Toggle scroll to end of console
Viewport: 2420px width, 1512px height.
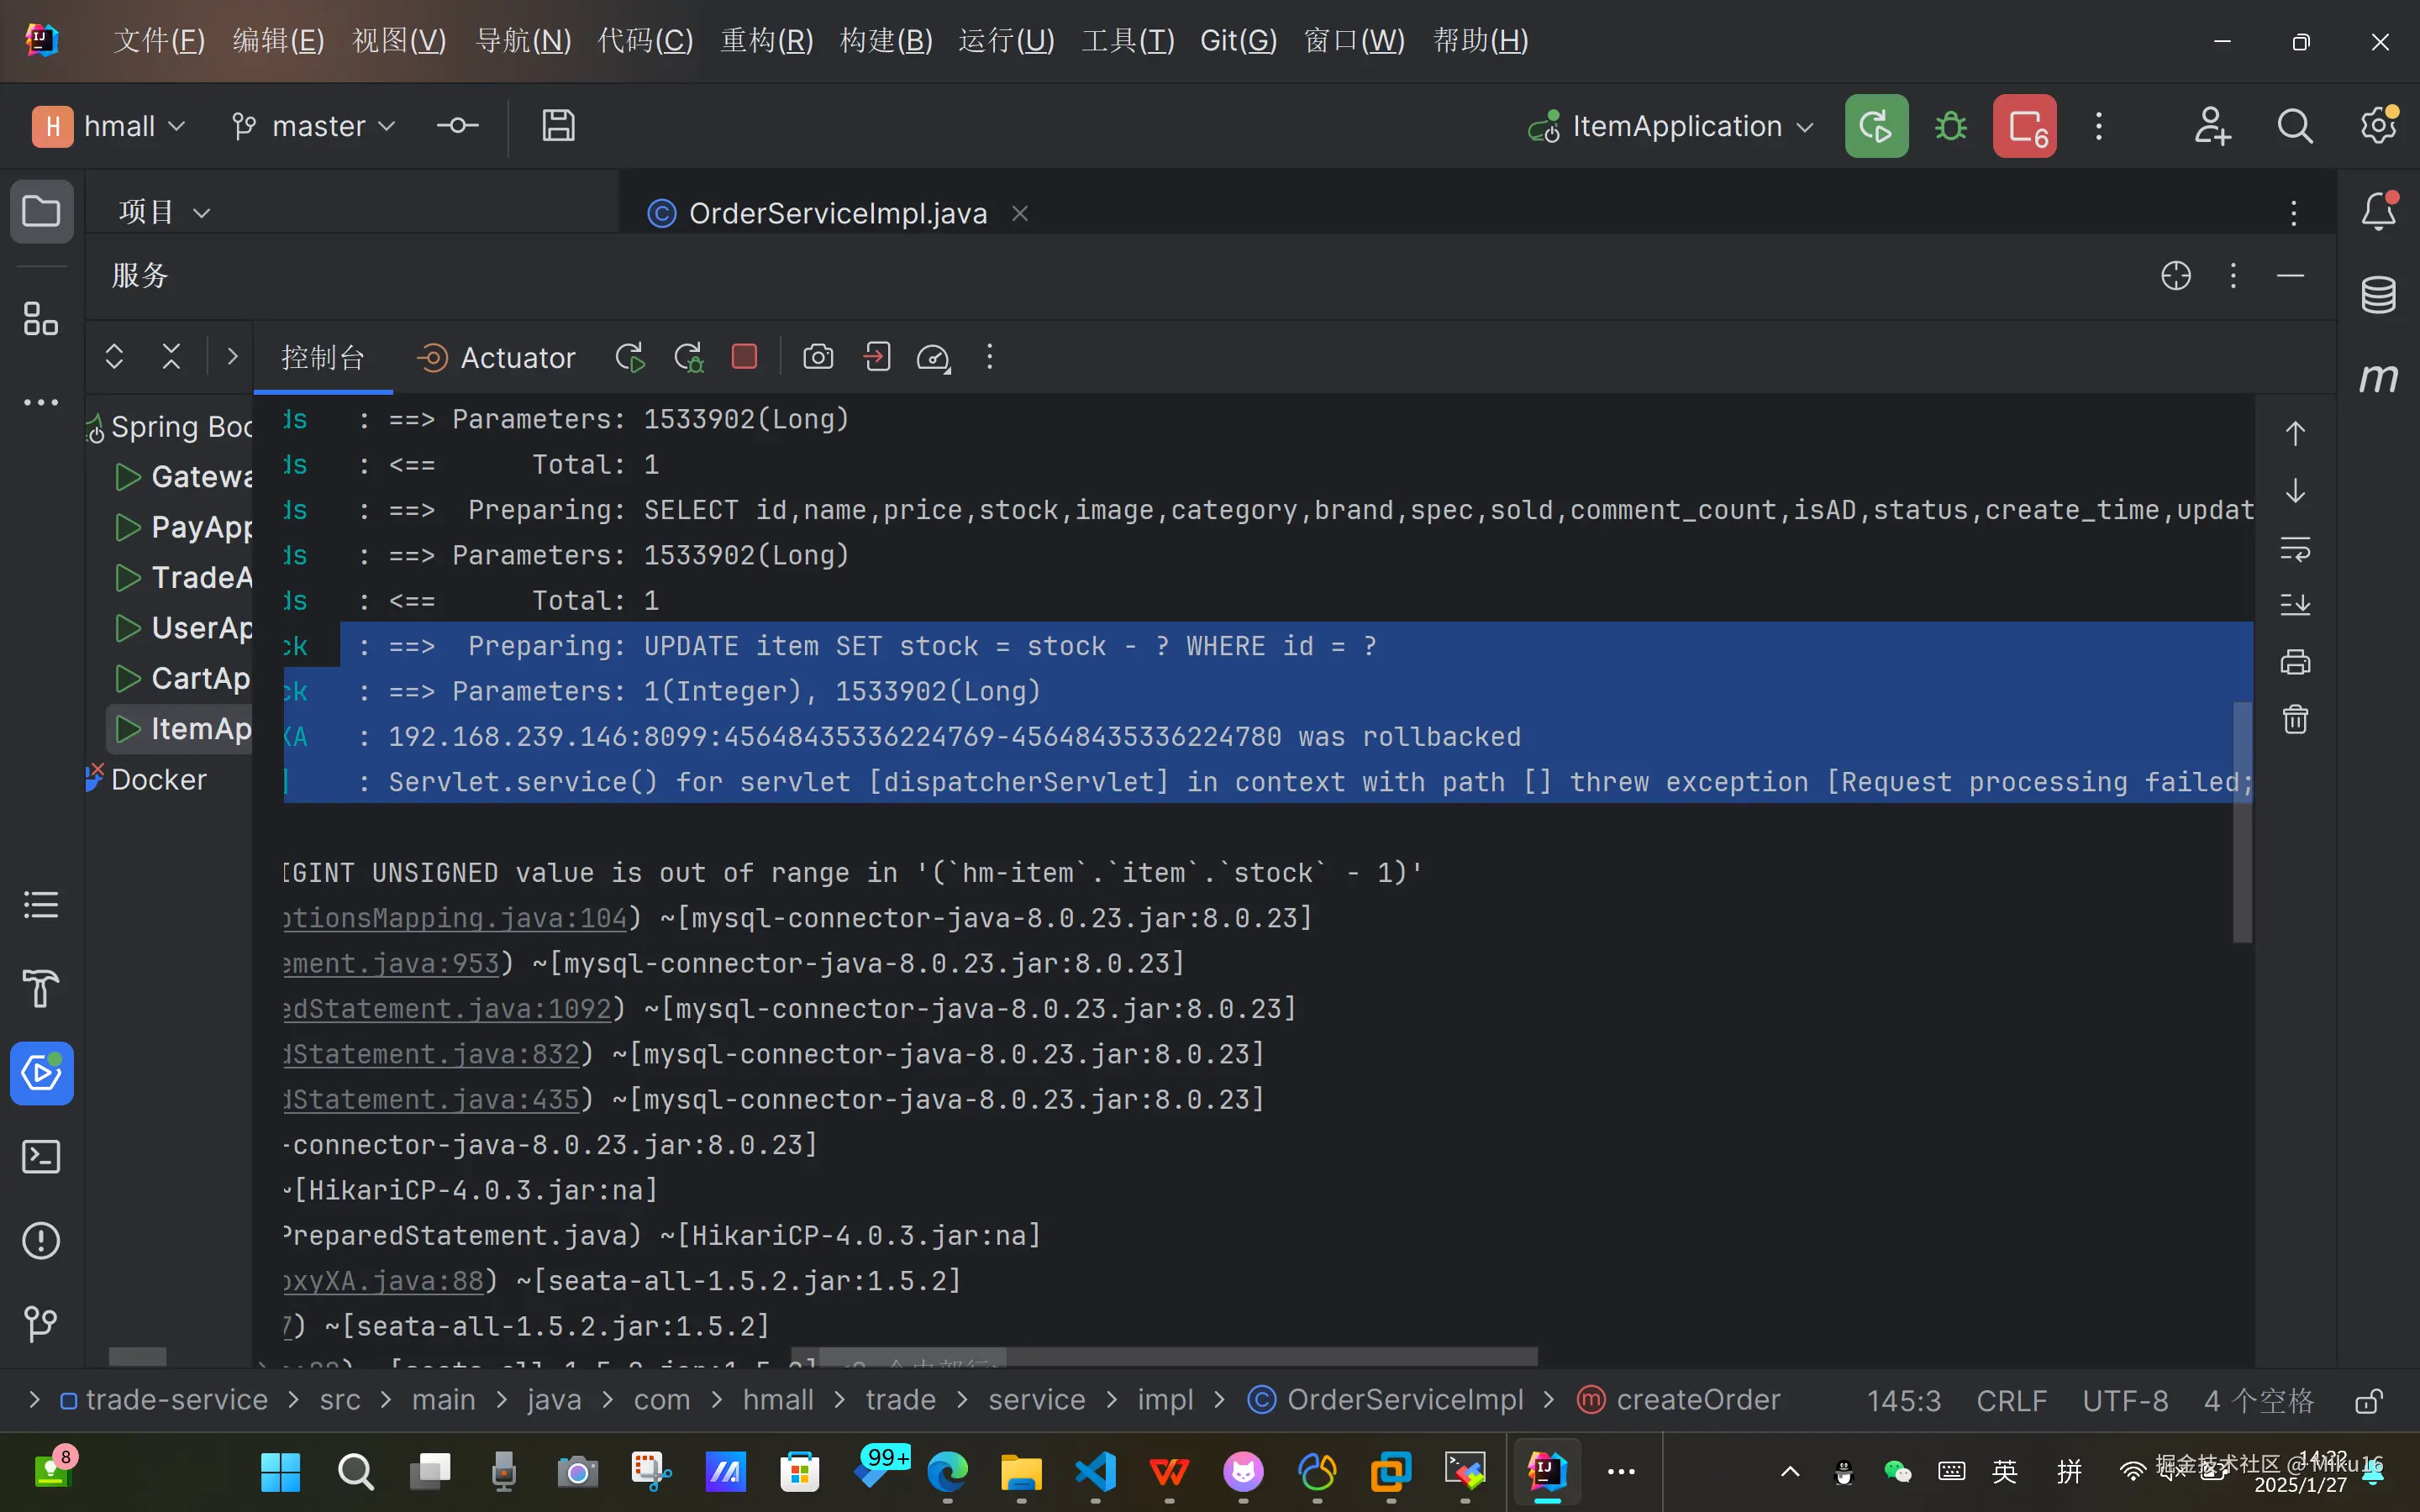coord(2295,605)
